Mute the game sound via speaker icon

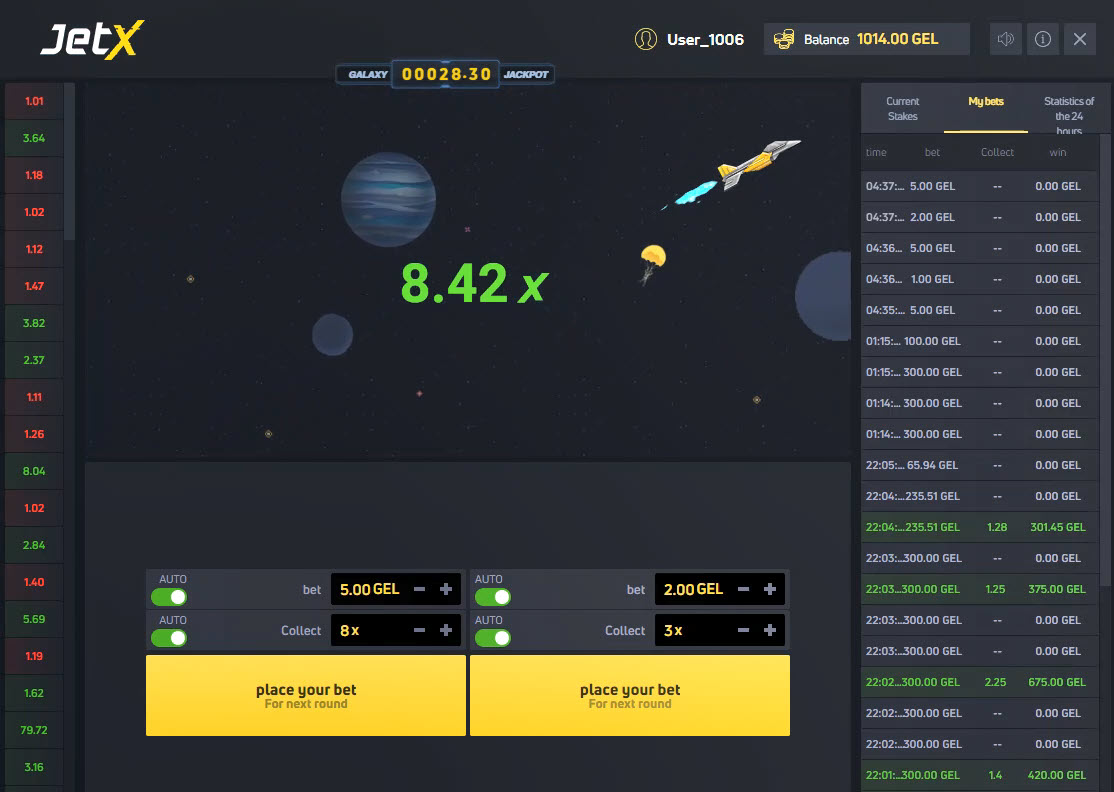pos(1006,39)
